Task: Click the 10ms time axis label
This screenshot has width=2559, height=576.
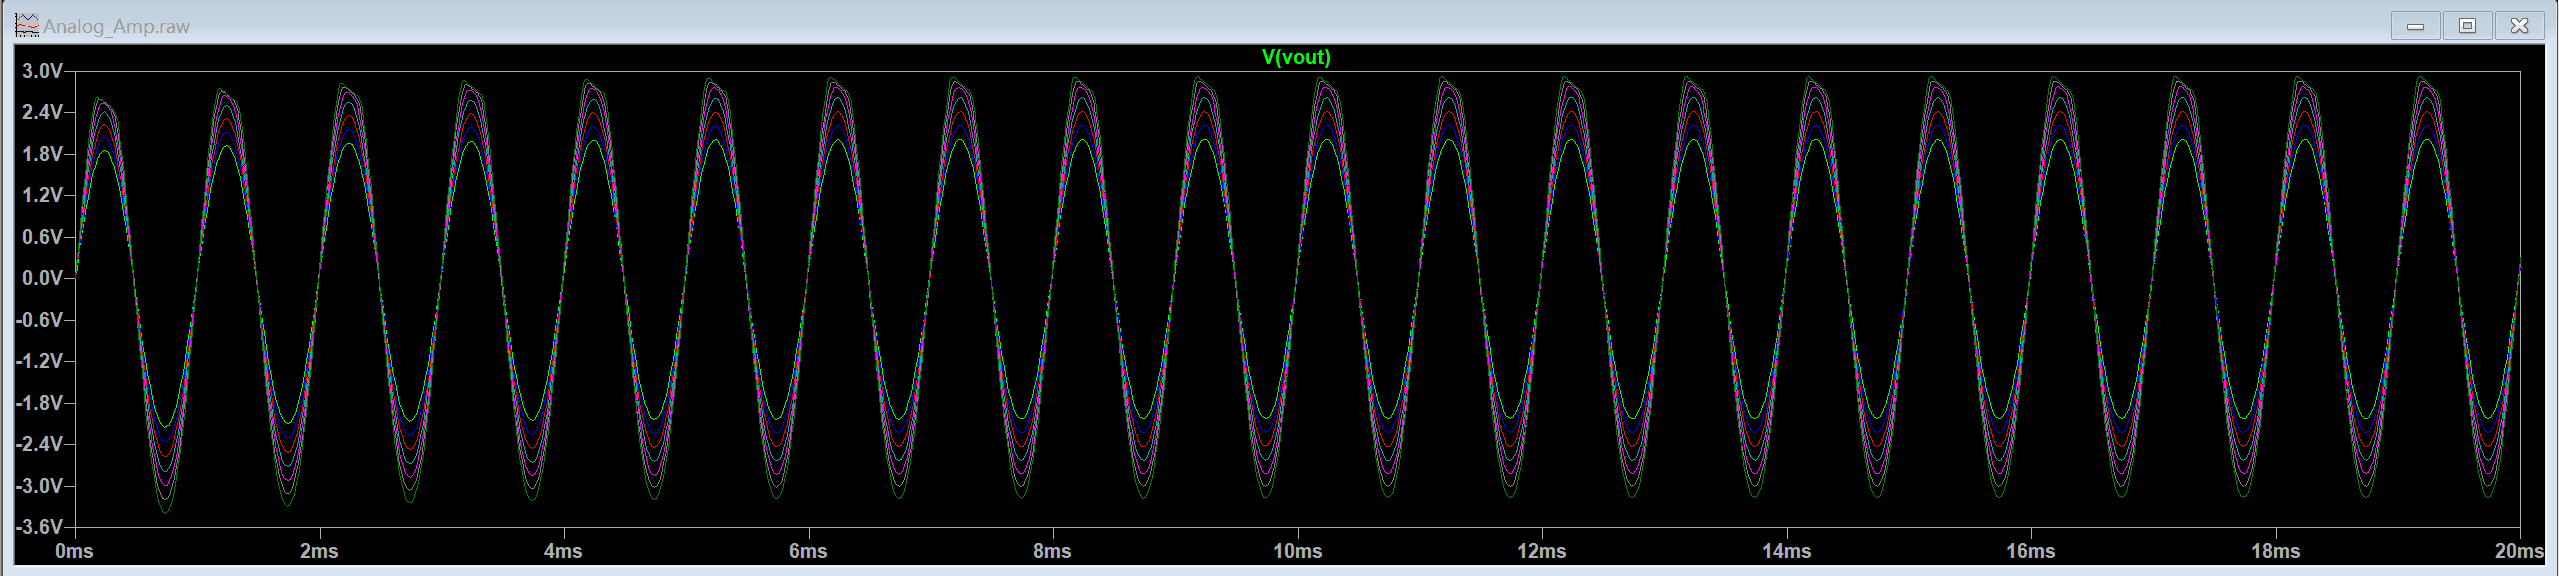Action: click(x=1297, y=551)
